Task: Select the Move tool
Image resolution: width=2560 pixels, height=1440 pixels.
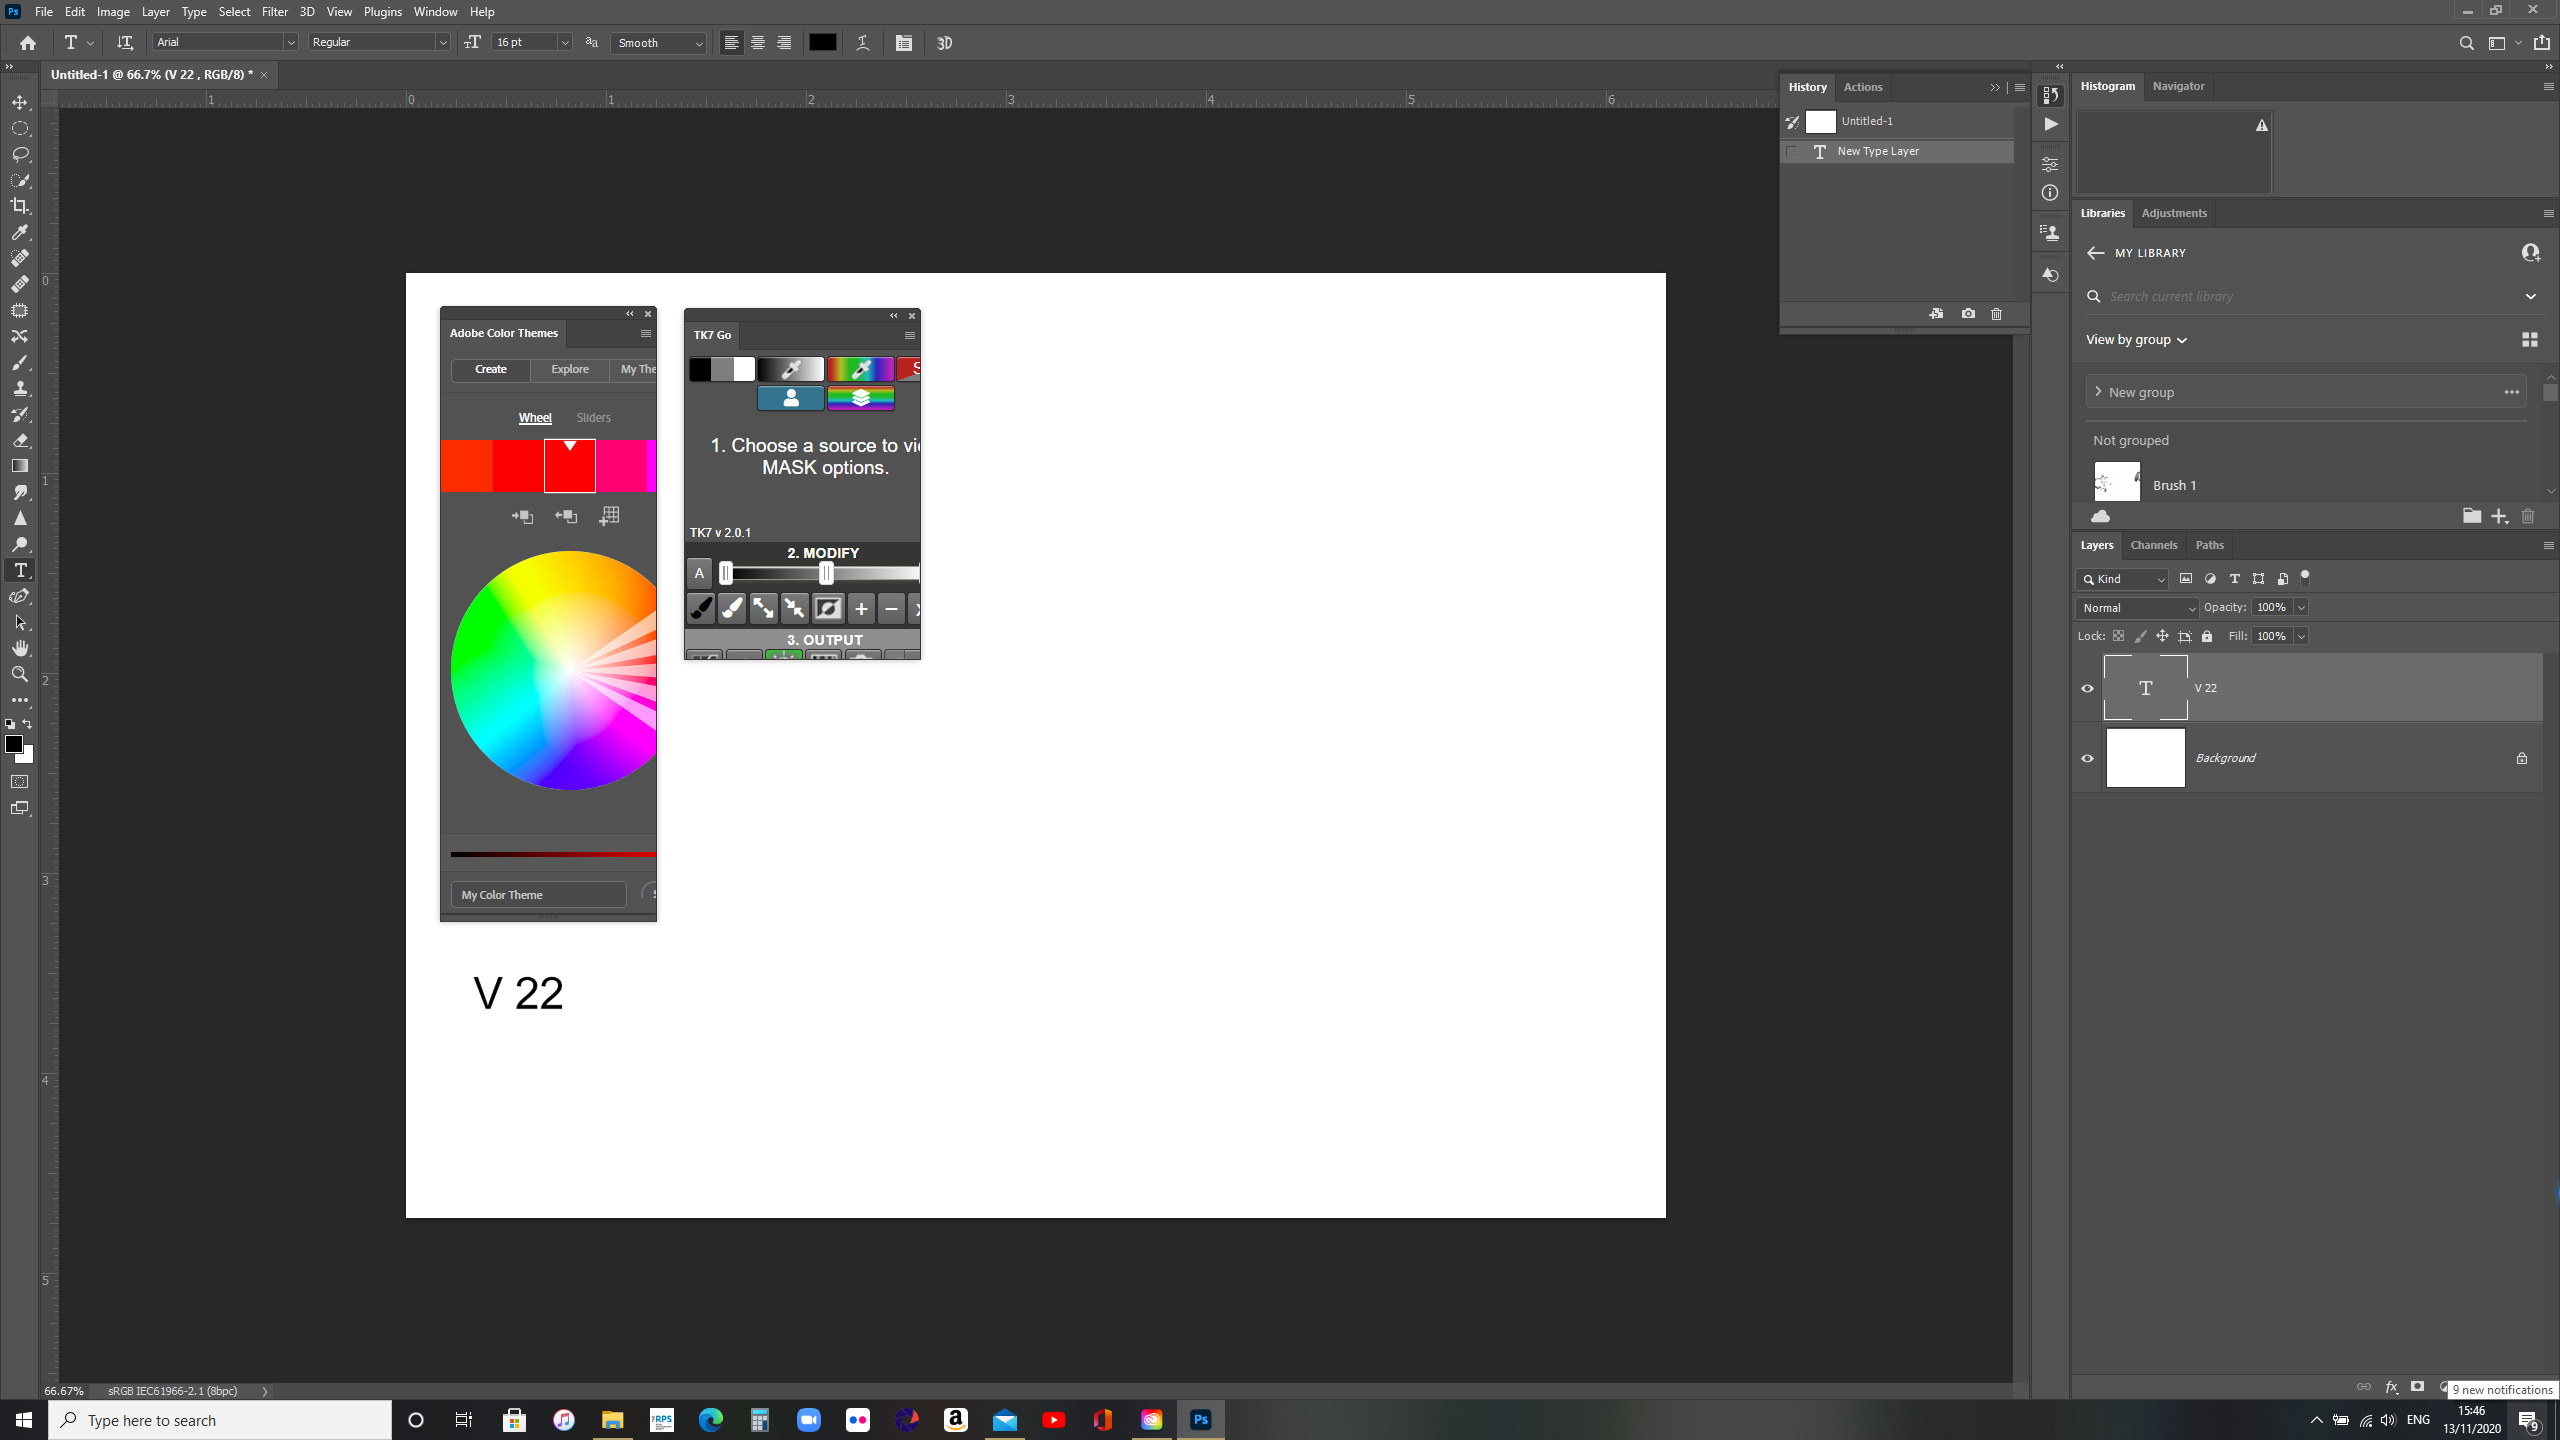Action: click(20, 101)
